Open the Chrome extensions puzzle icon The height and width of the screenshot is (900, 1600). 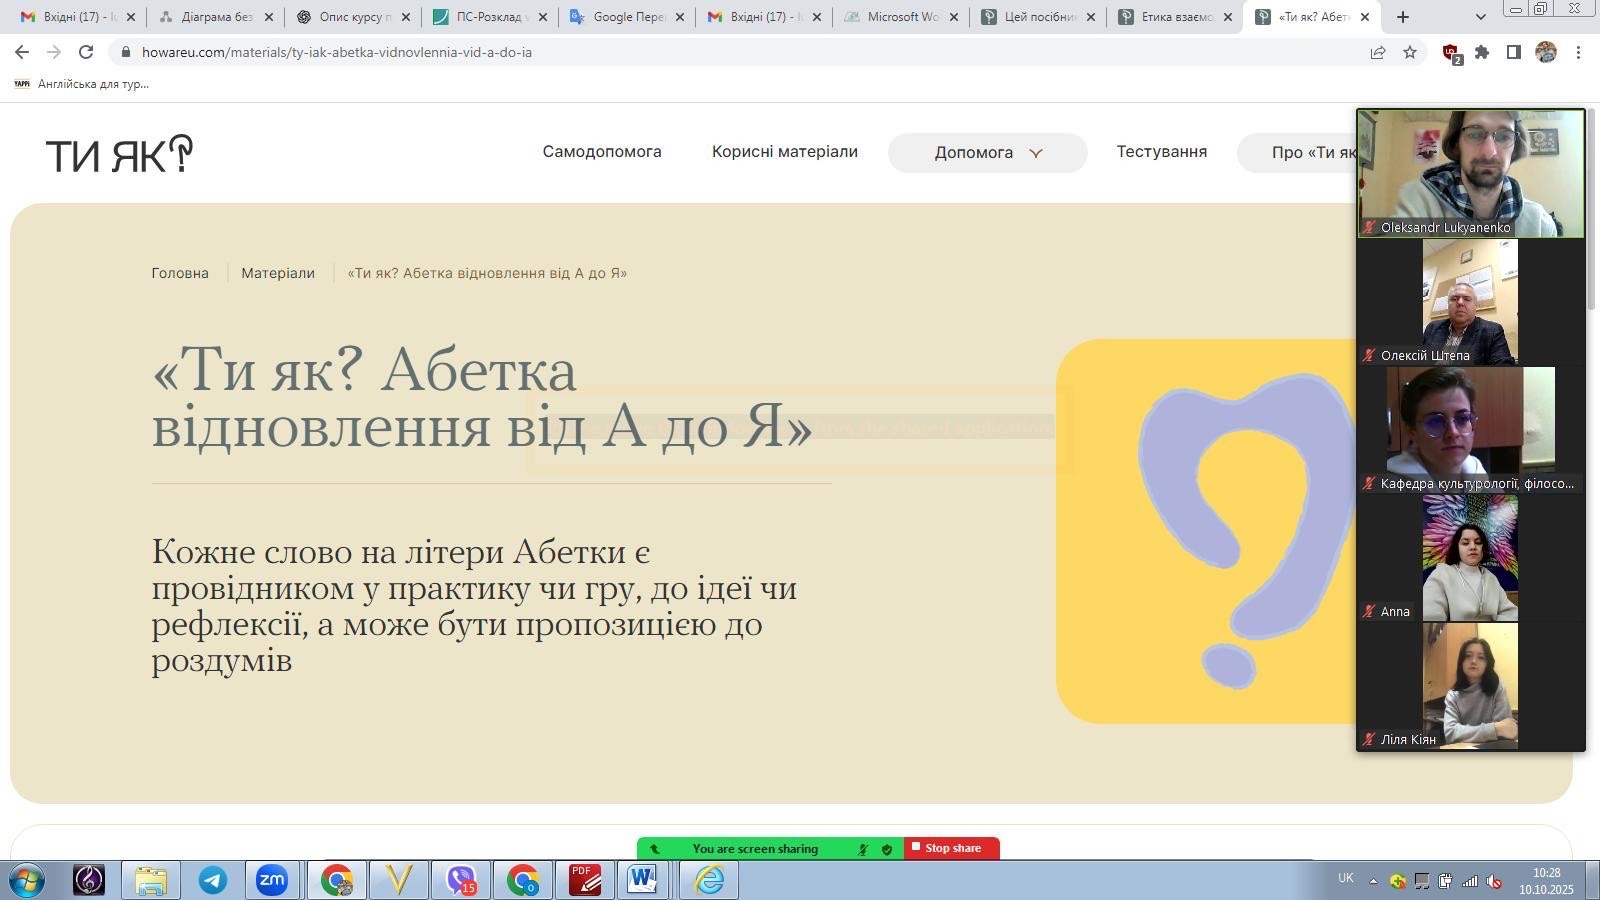(1482, 52)
